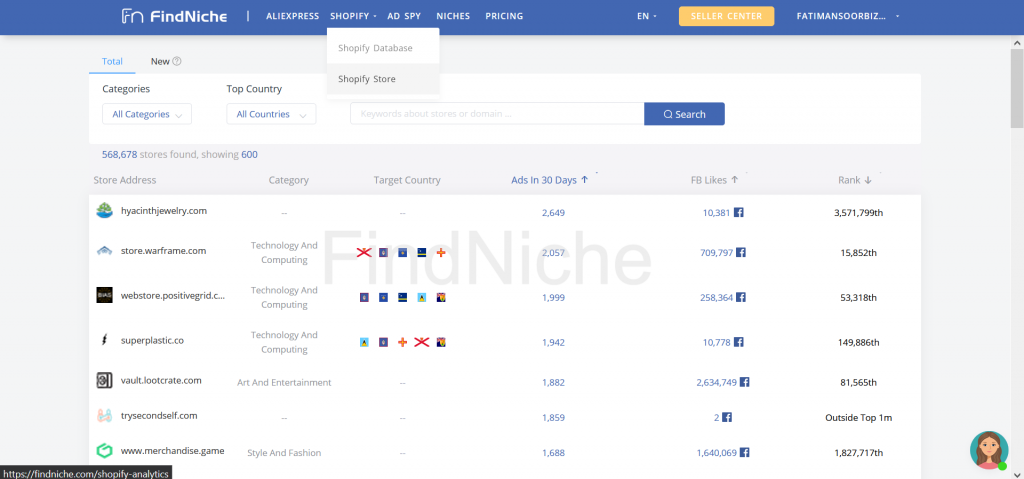Click Facebook icon beside 258,364 likes
This screenshot has width=1024, height=479.
(x=741, y=297)
